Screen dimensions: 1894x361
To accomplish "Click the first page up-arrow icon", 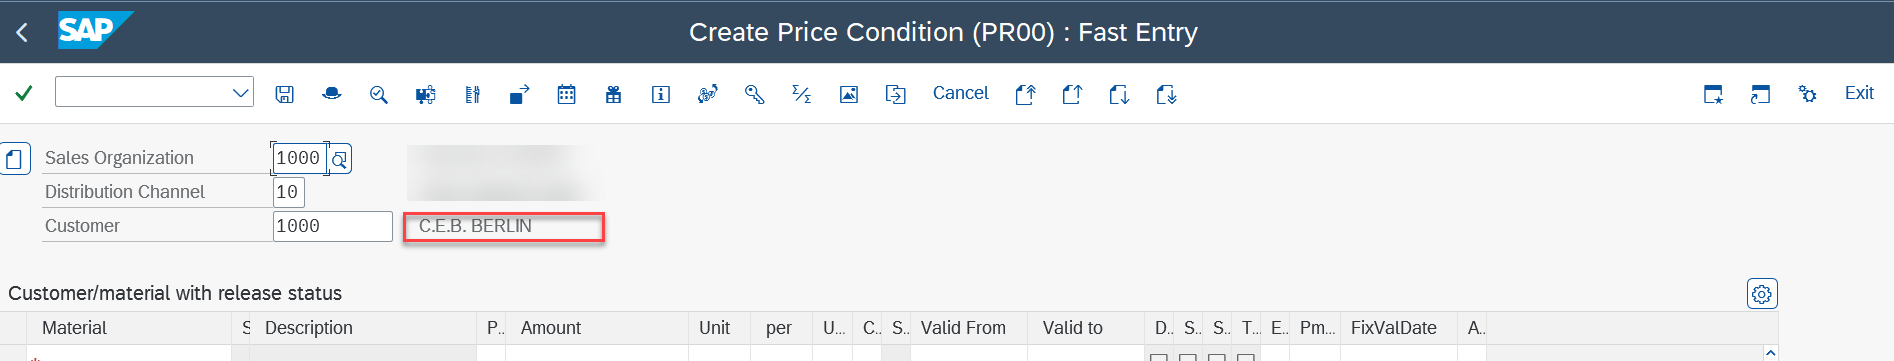I will coord(1025,94).
